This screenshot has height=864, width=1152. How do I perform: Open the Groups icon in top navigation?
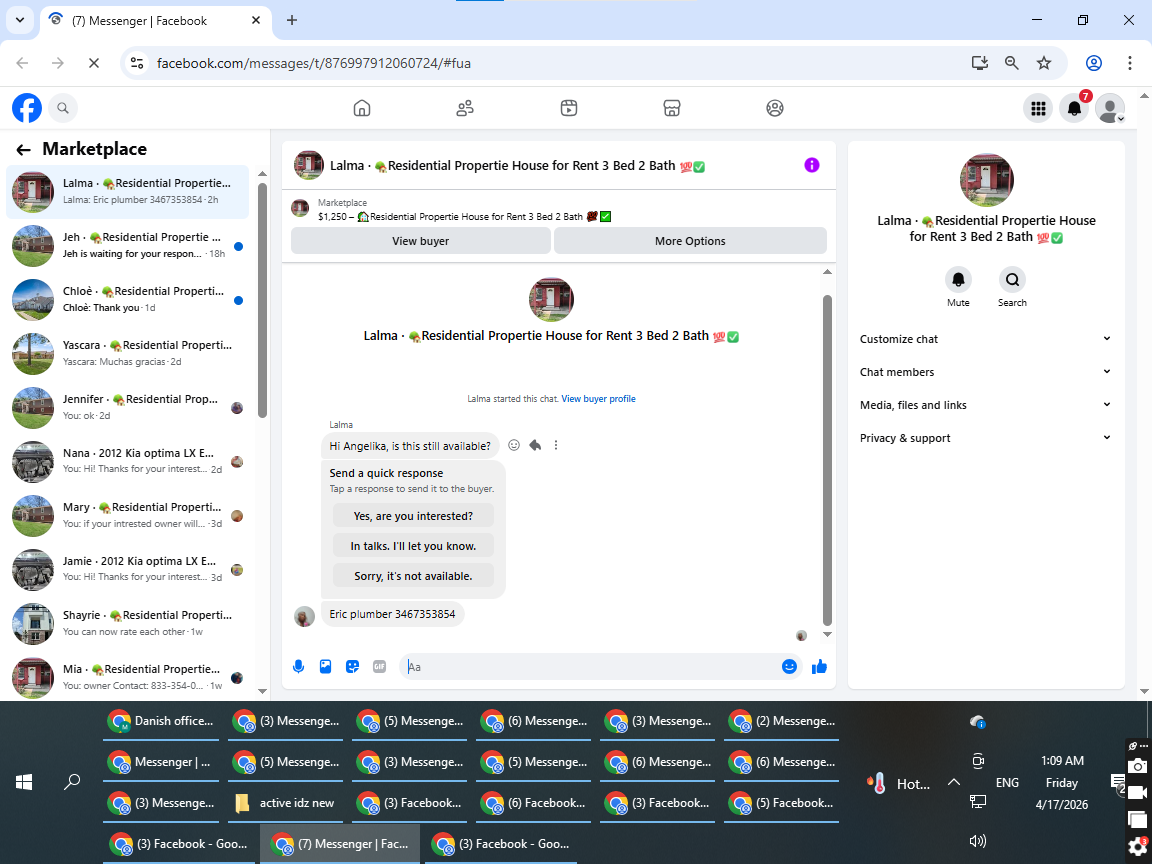[775, 108]
